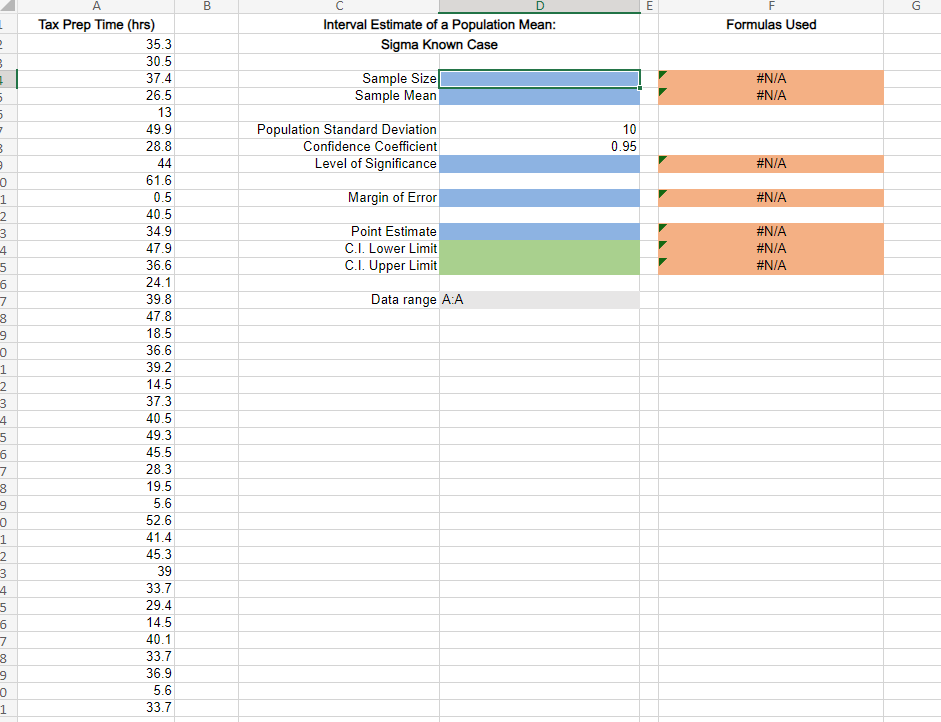Image resolution: width=941 pixels, height=722 pixels.
Task: Click the Tax Prep Time (hrs) header cell
Action: click(x=96, y=24)
